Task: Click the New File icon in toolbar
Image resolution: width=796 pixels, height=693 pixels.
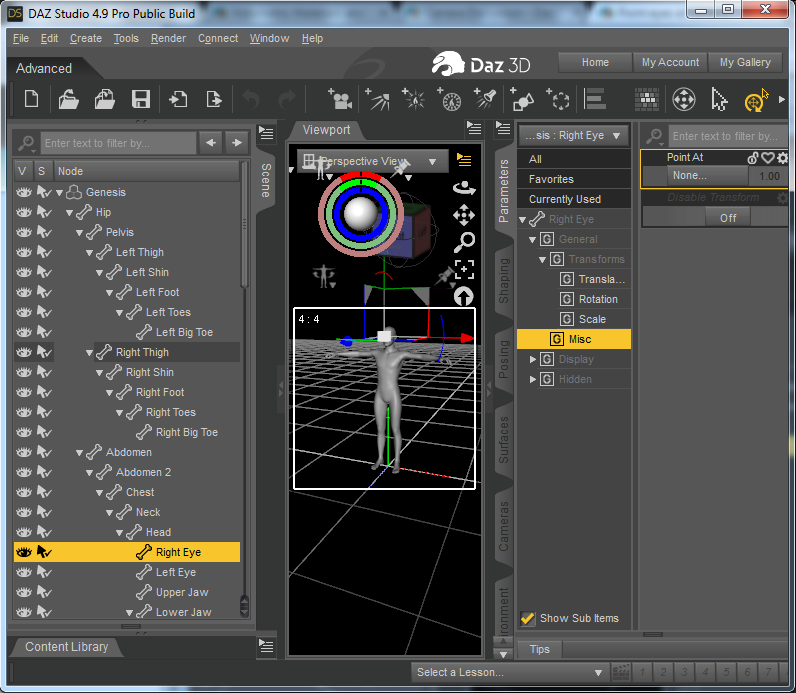Action: (x=31, y=98)
